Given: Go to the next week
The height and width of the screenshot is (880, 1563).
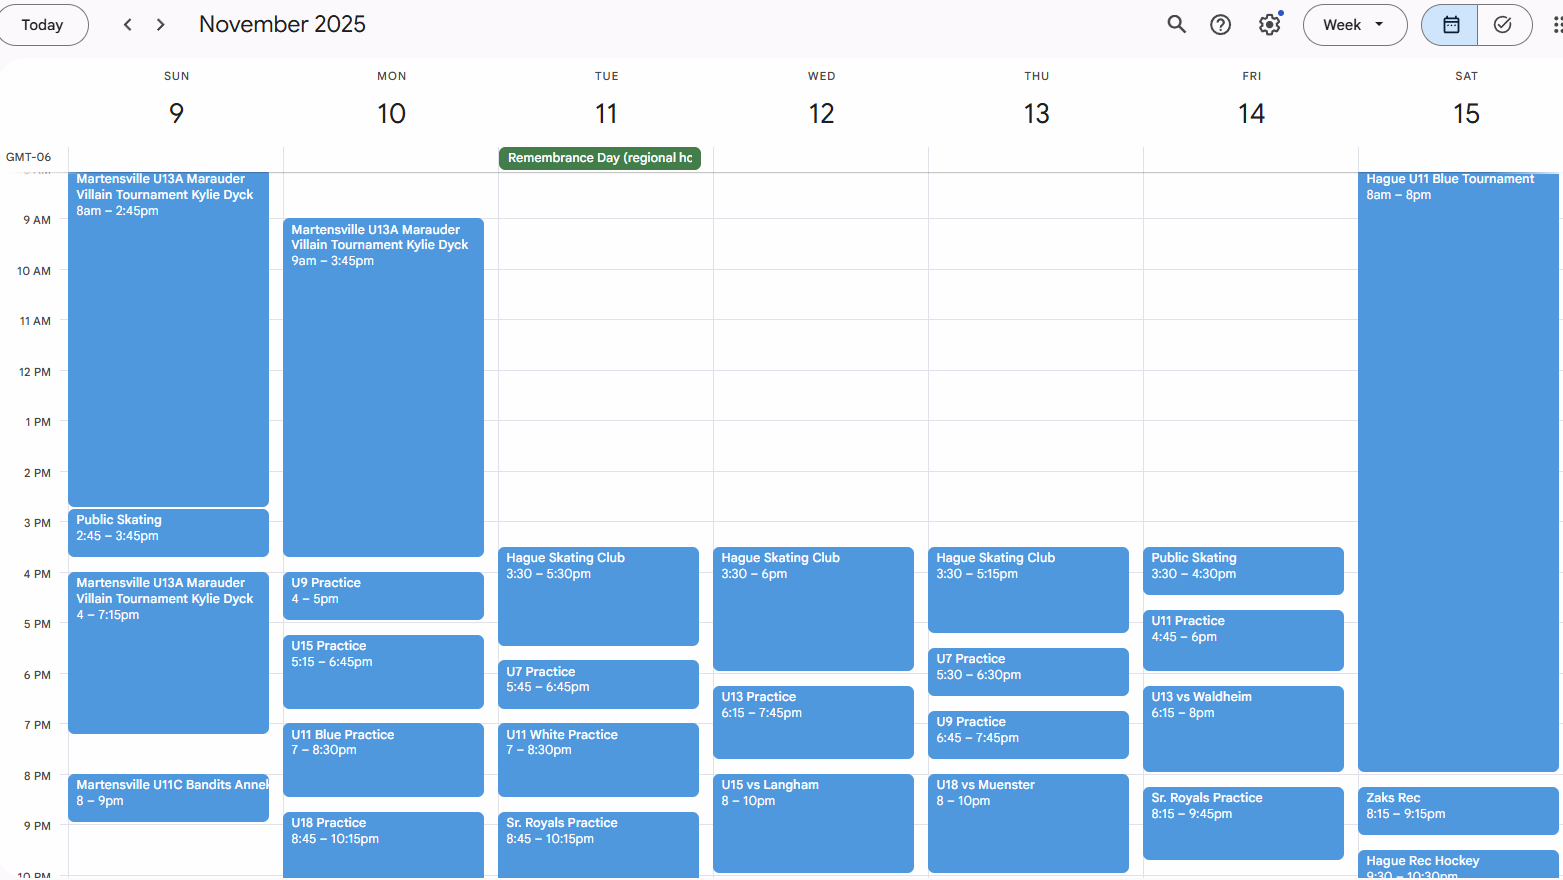Looking at the screenshot, I should click(x=161, y=25).
